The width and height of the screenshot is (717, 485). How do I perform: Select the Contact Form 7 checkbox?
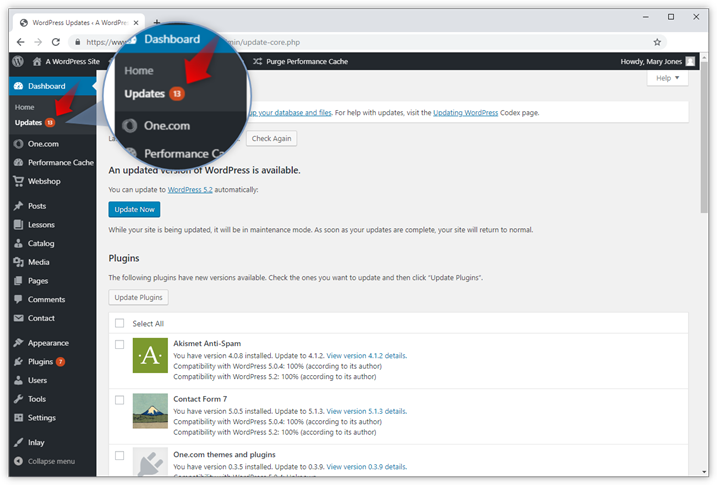[120, 399]
